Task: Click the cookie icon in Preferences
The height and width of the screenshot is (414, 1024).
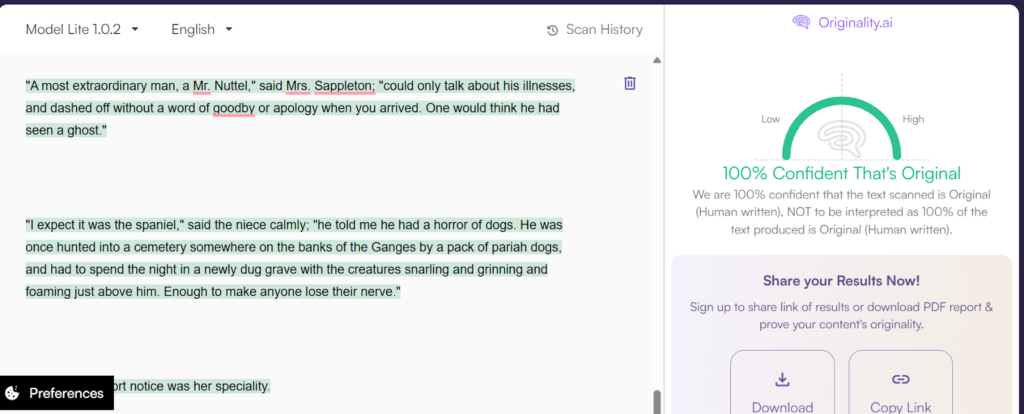Action: 12,393
